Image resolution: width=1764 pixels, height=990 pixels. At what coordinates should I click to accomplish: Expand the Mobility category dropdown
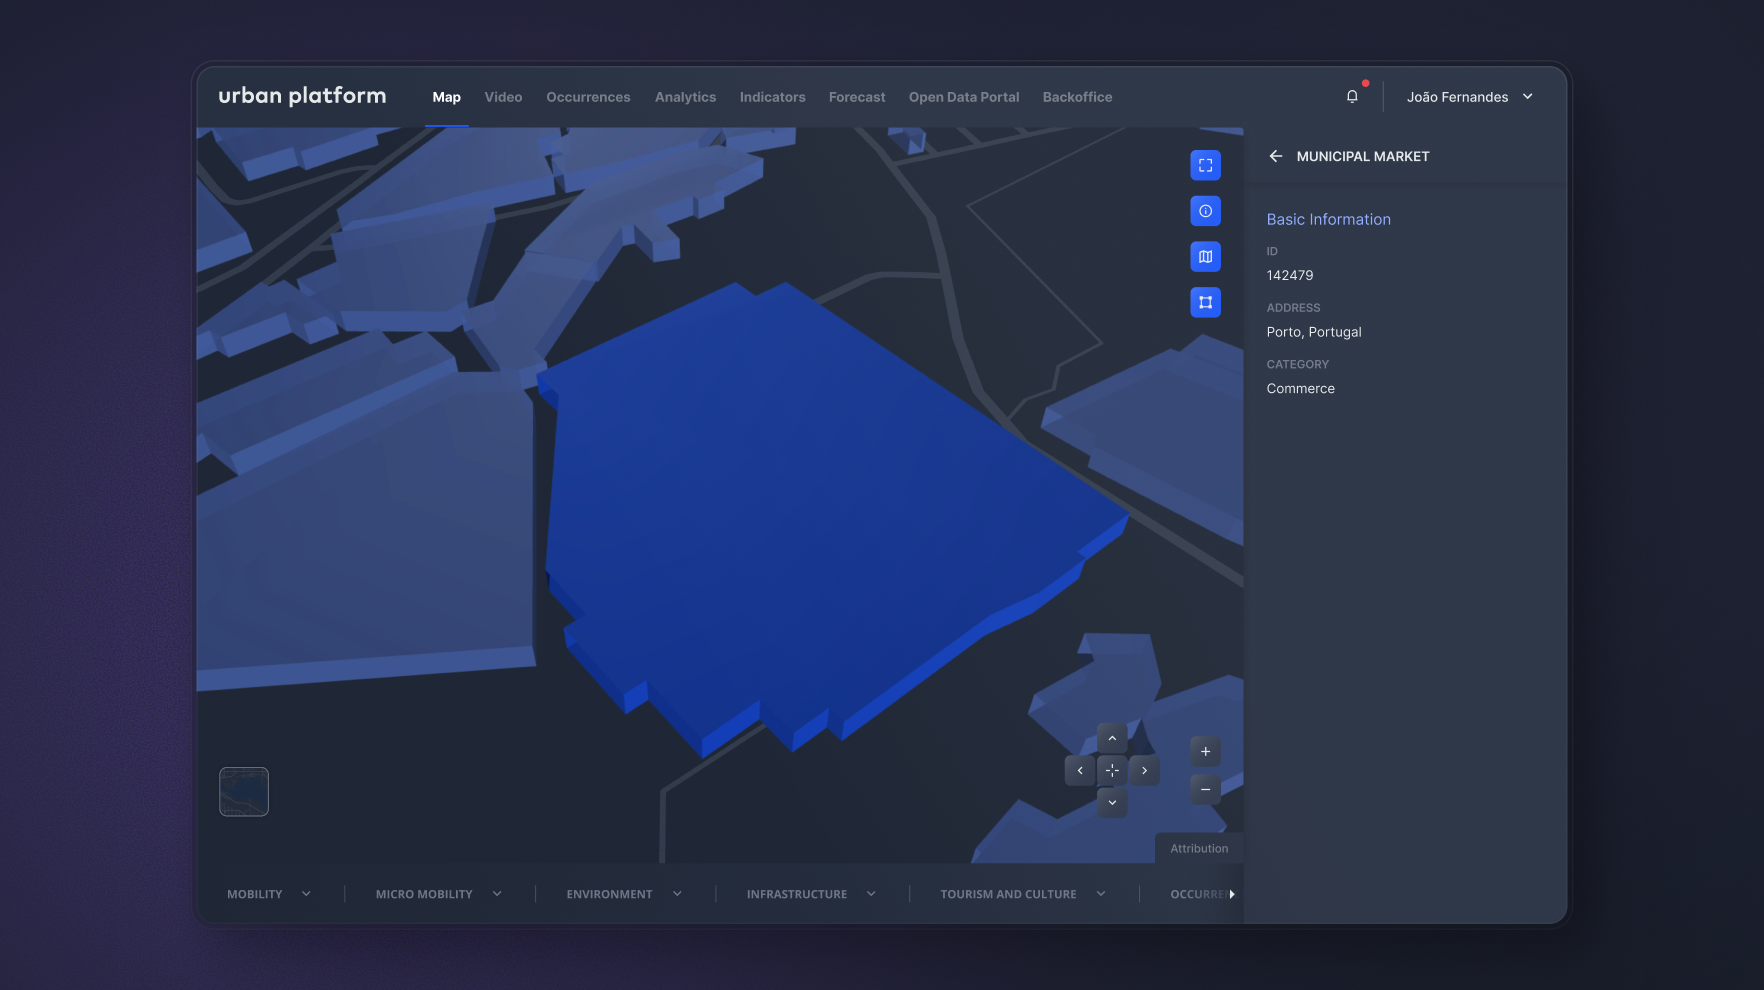click(x=269, y=894)
